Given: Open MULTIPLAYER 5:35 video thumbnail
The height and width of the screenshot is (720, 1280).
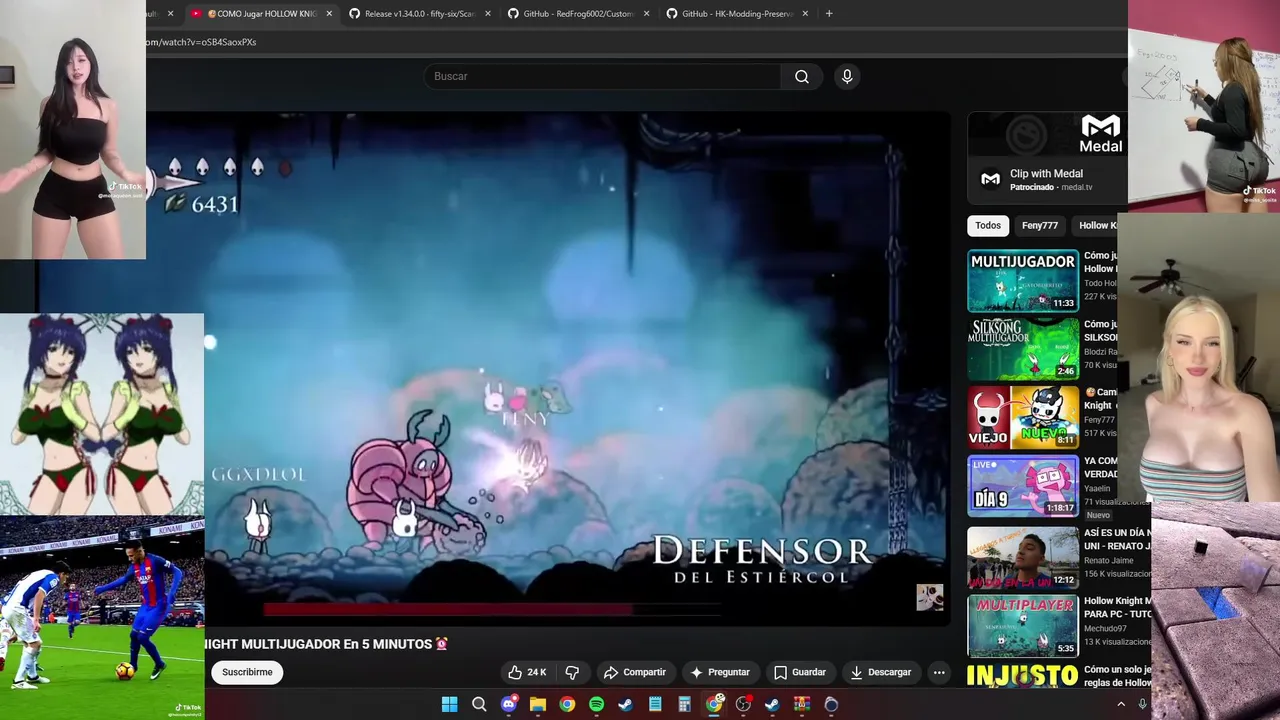Looking at the screenshot, I should click(x=1023, y=625).
